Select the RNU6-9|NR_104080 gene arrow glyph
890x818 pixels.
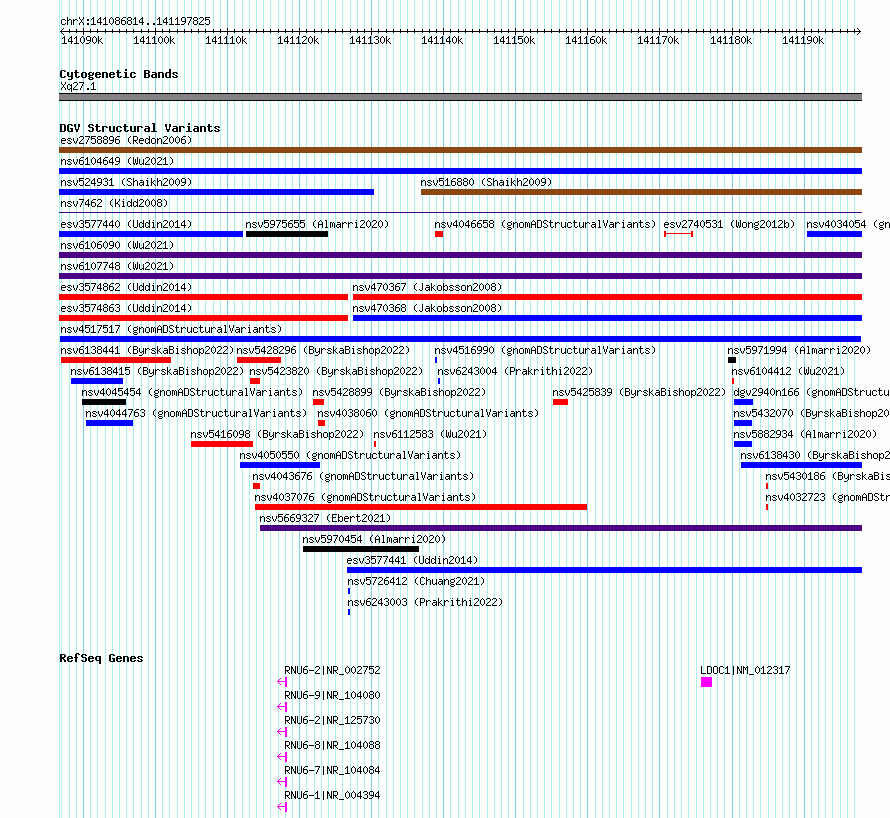pos(282,707)
